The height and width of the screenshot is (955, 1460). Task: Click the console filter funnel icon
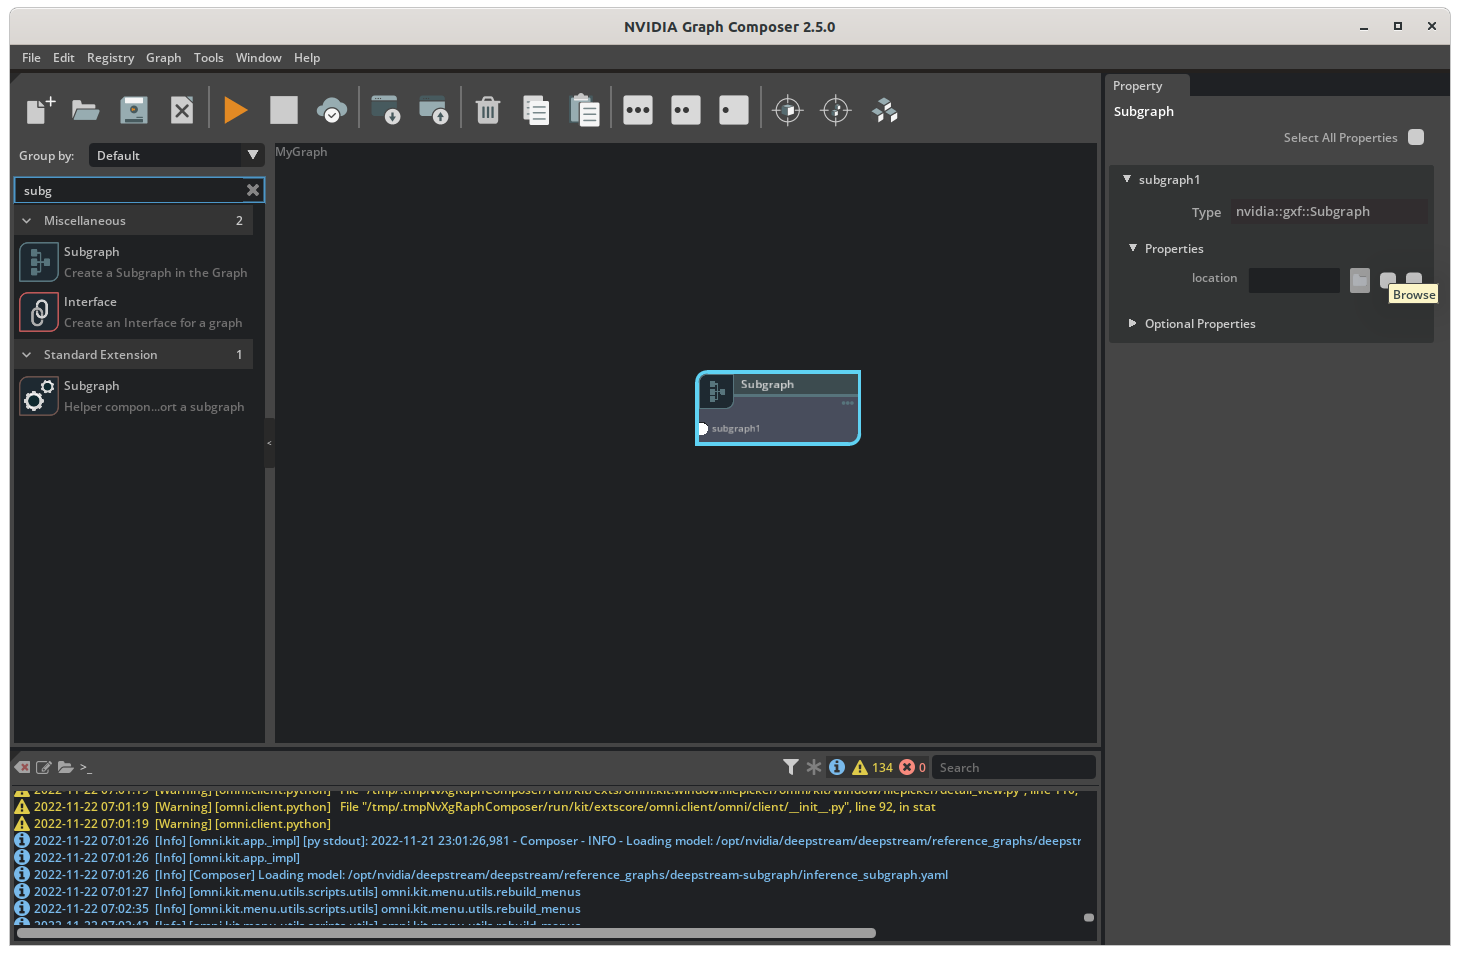[x=791, y=767]
